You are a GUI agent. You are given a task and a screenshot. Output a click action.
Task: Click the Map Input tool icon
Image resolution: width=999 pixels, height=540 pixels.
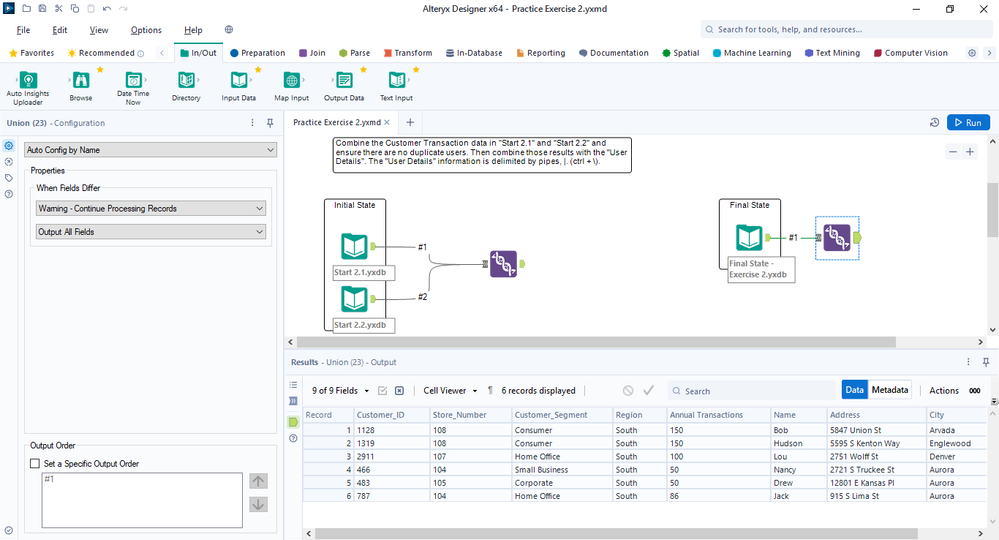pos(291,81)
